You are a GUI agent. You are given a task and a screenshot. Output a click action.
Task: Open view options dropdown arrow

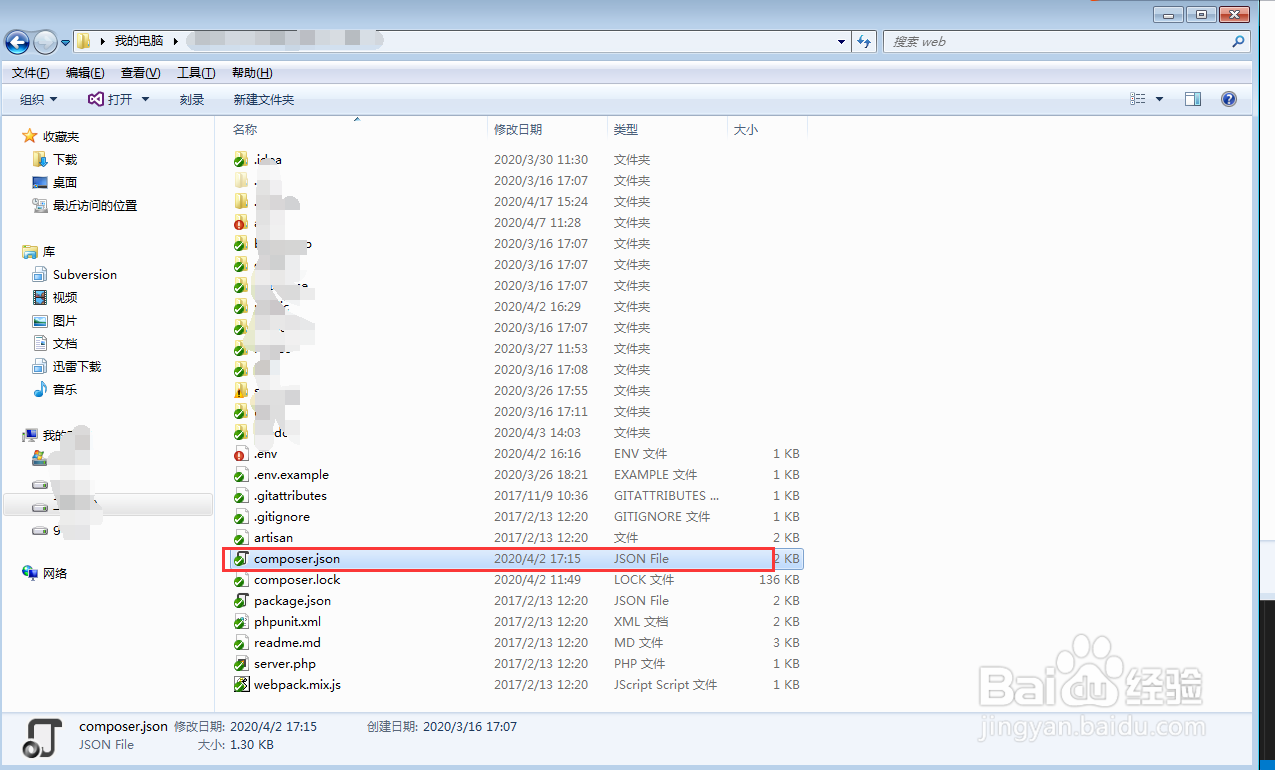pyautogui.click(x=1160, y=99)
